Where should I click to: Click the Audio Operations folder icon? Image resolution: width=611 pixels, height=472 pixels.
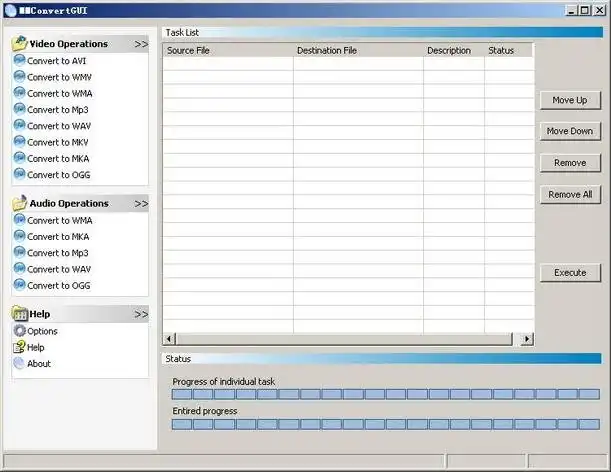(19, 203)
